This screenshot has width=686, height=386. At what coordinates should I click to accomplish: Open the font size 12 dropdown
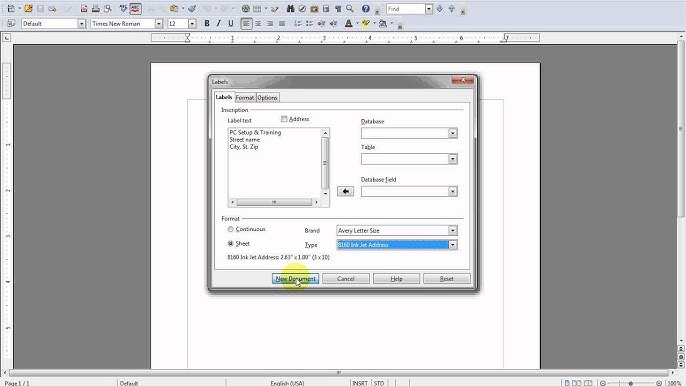pyautogui.click(x=192, y=24)
